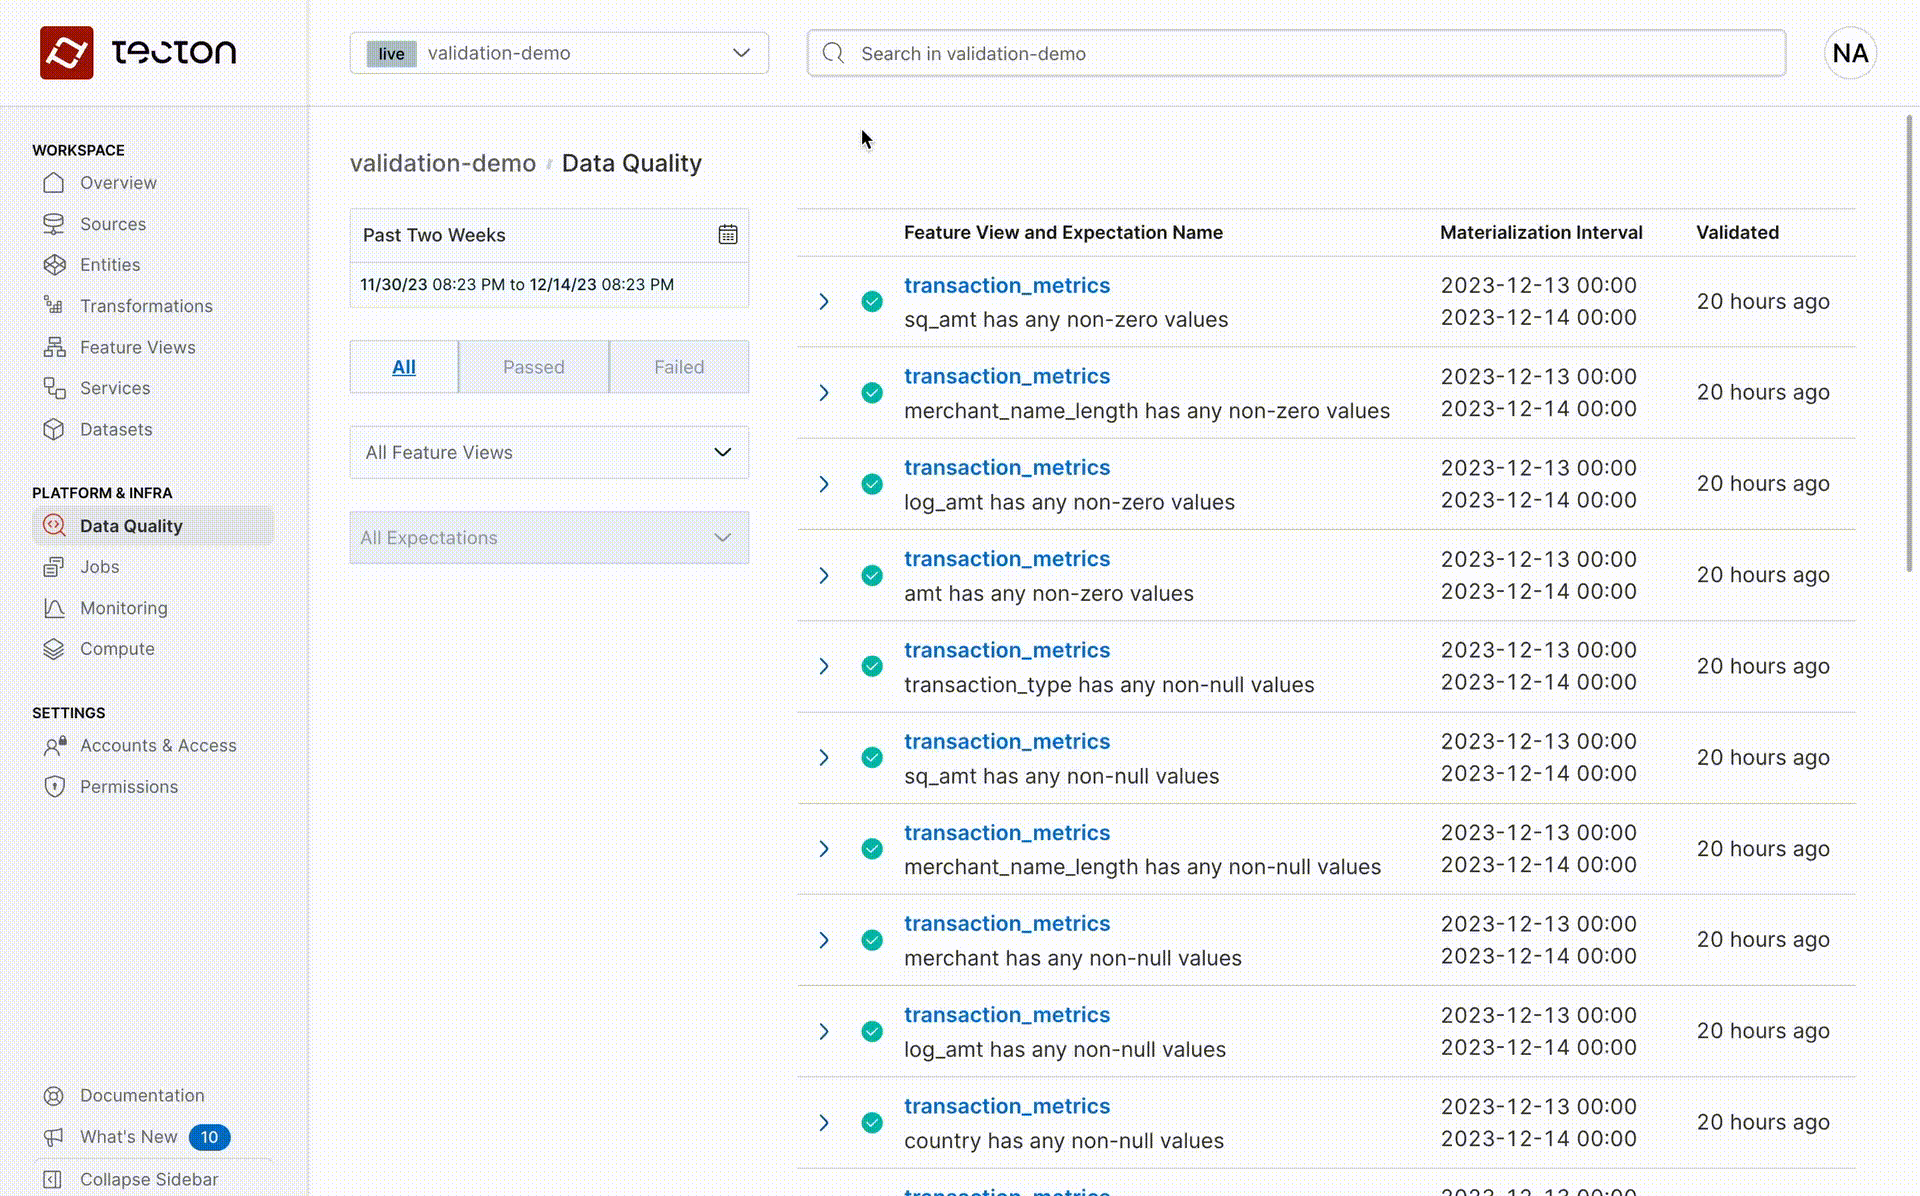Open the NA user avatar
This screenshot has width=1920, height=1196.
pos(1850,53)
